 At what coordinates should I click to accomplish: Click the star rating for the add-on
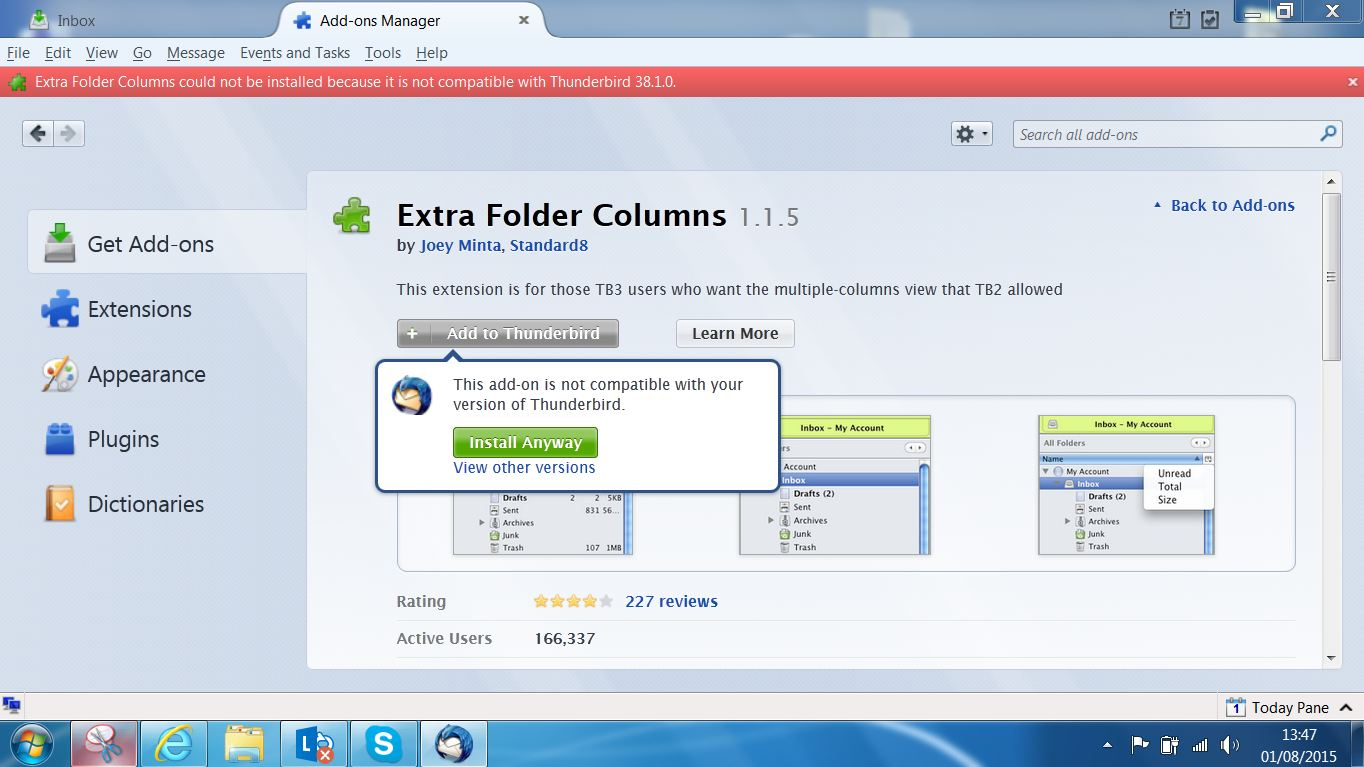click(573, 601)
